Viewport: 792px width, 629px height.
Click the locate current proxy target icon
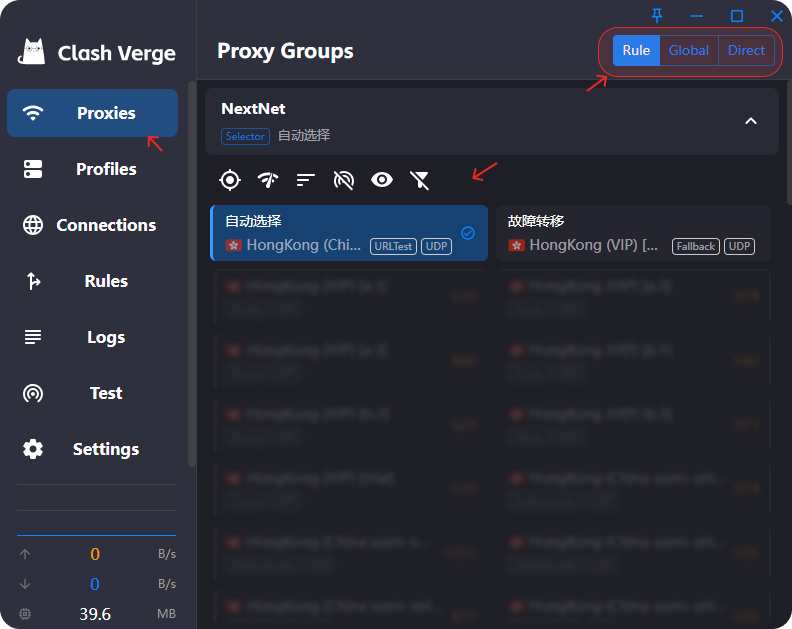pyautogui.click(x=230, y=180)
